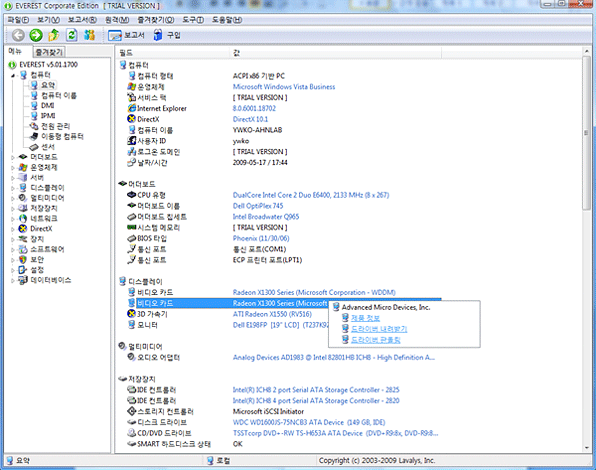
Task: Open the 원격(M) menu
Action: coord(117,20)
